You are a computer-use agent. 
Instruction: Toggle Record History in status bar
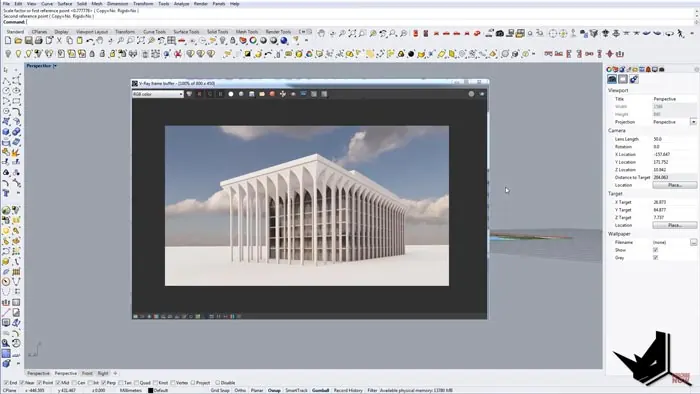(348, 390)
